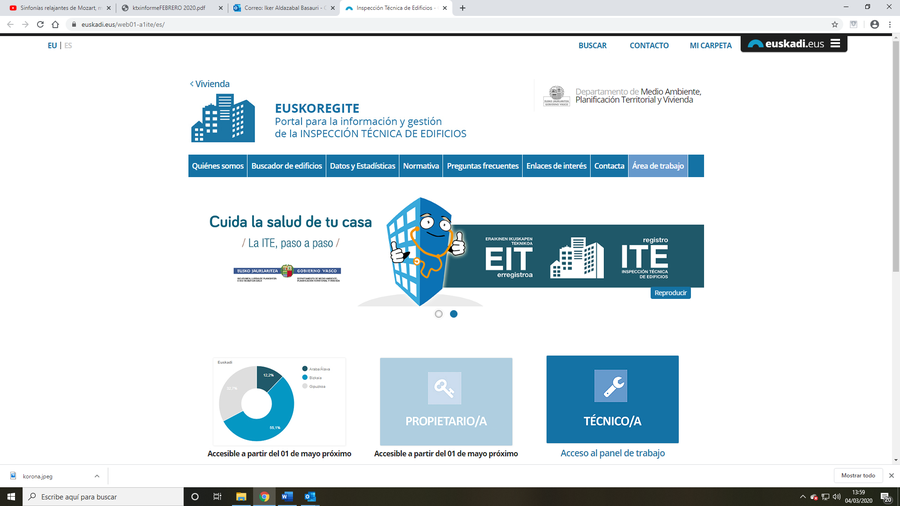Open Task View in taskbar
This screenshot has height=506, width=900.
217,497
